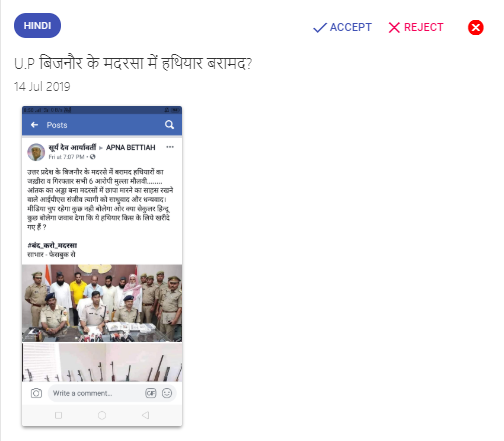Open the police press conference photo

pos(102,303)
